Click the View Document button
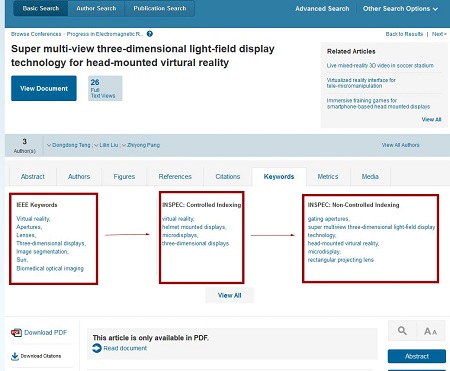This screenshot has width=450, height=371. (x=44, y=88)
